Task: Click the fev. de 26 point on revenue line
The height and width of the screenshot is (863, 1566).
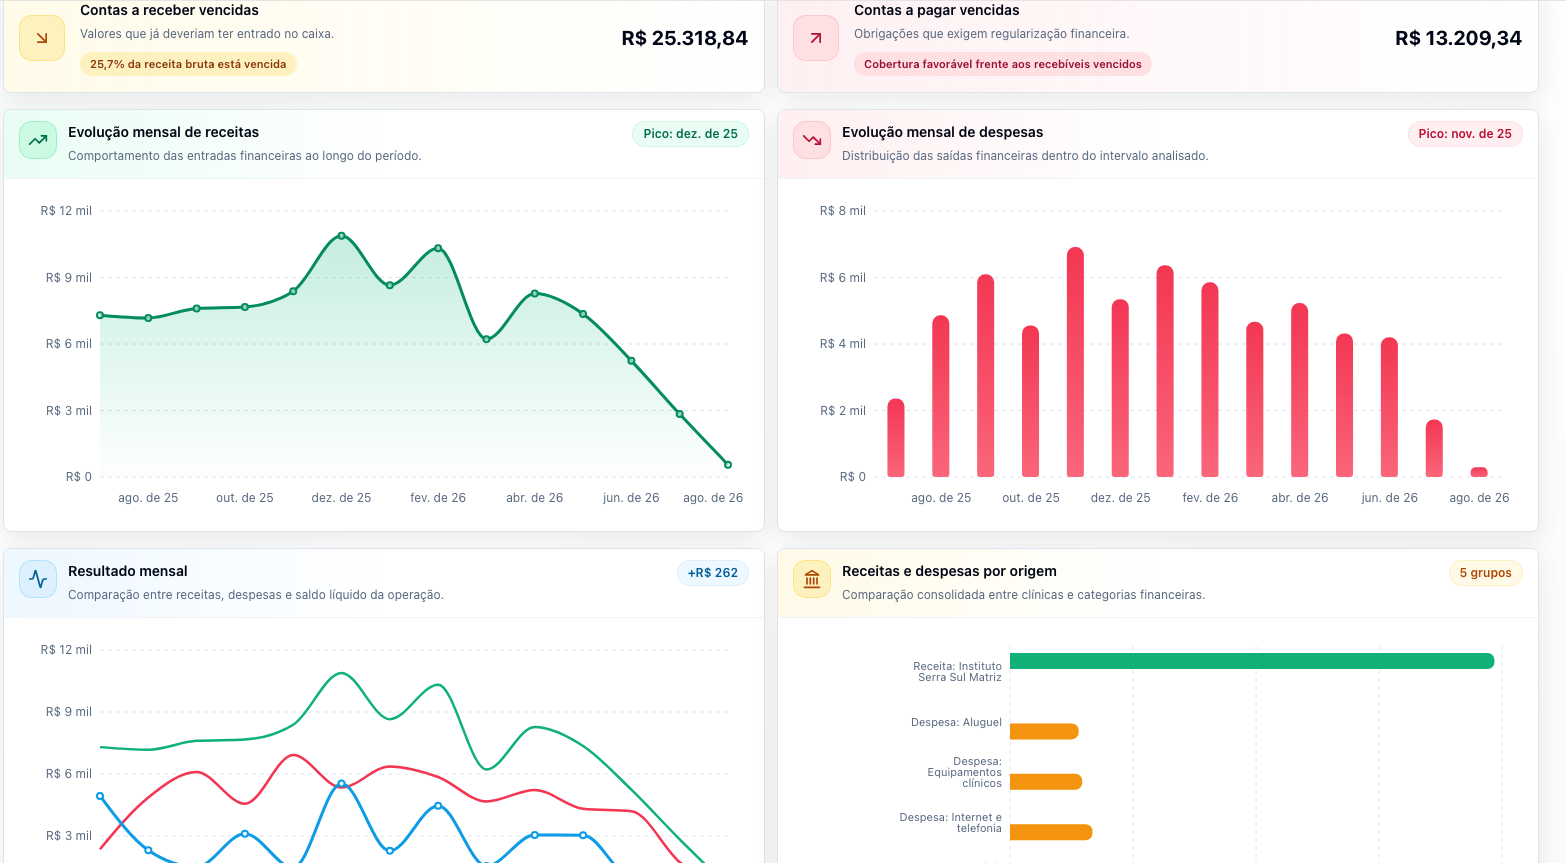Action: 438,248
